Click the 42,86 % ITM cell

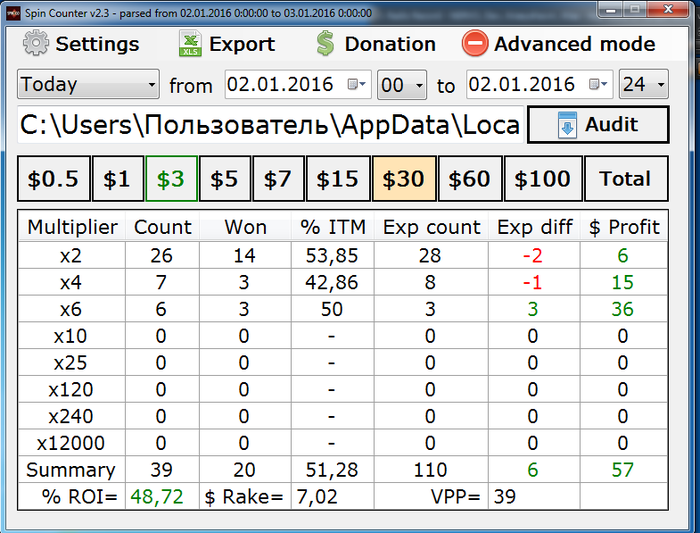point(332,283)
